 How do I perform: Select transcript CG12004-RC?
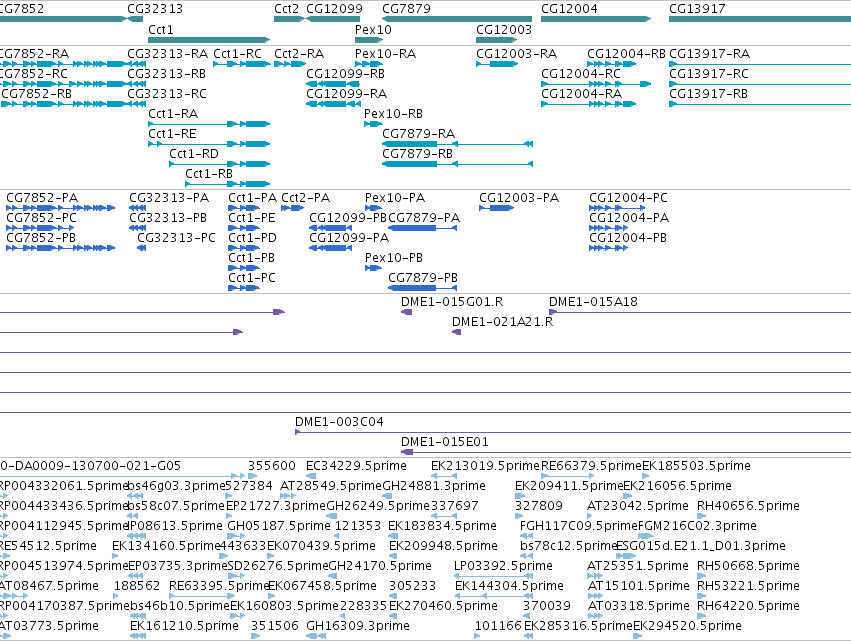click(x=596, y=84)
